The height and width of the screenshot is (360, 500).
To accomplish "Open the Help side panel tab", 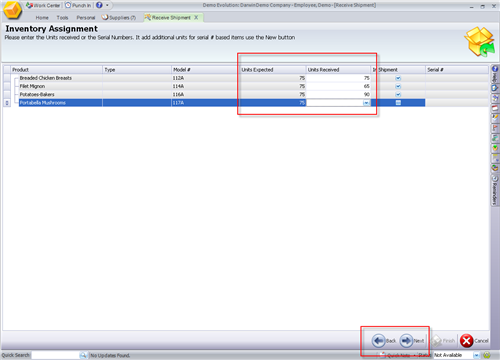I will (495, 74).
